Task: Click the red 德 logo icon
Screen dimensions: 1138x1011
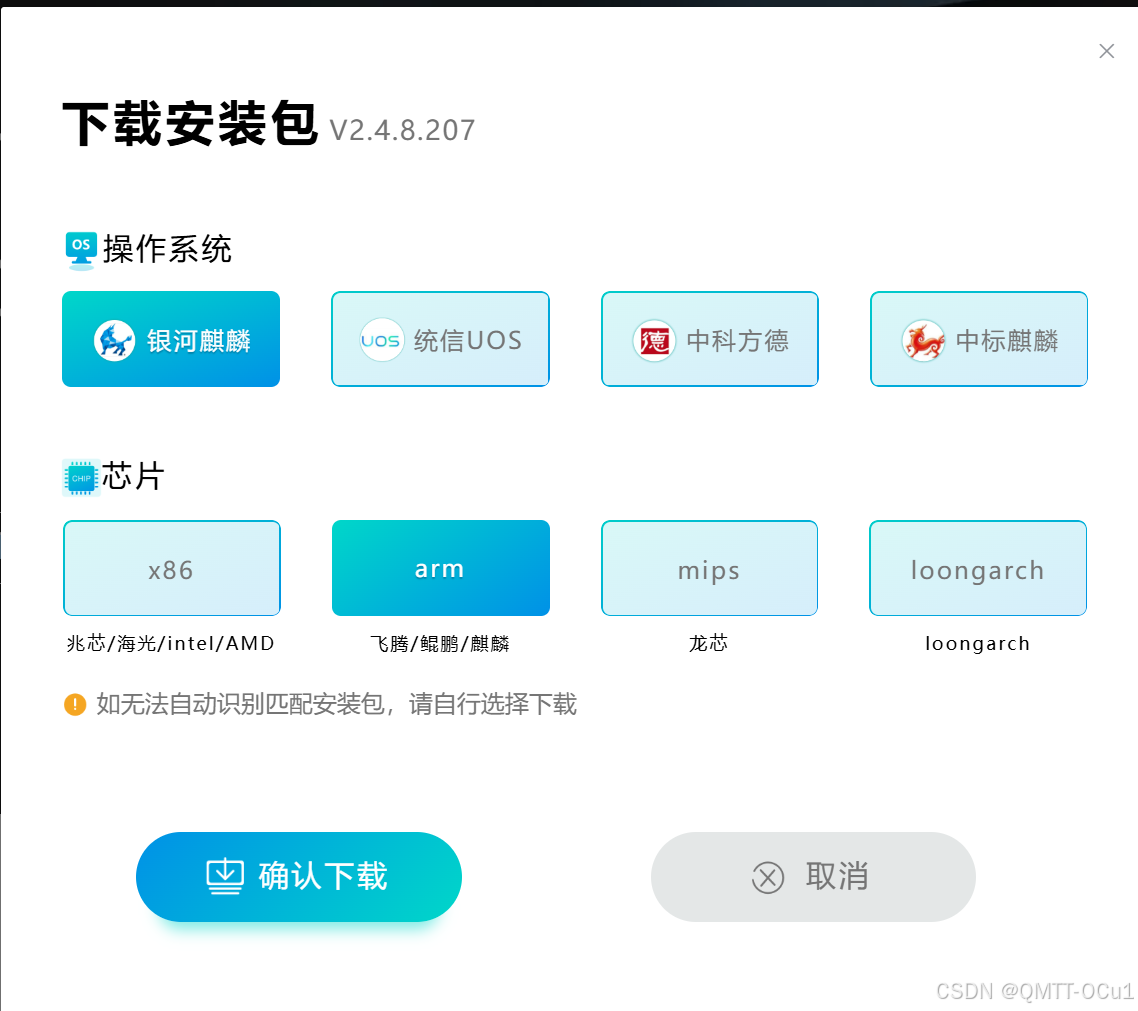Action: pos(654,340)
